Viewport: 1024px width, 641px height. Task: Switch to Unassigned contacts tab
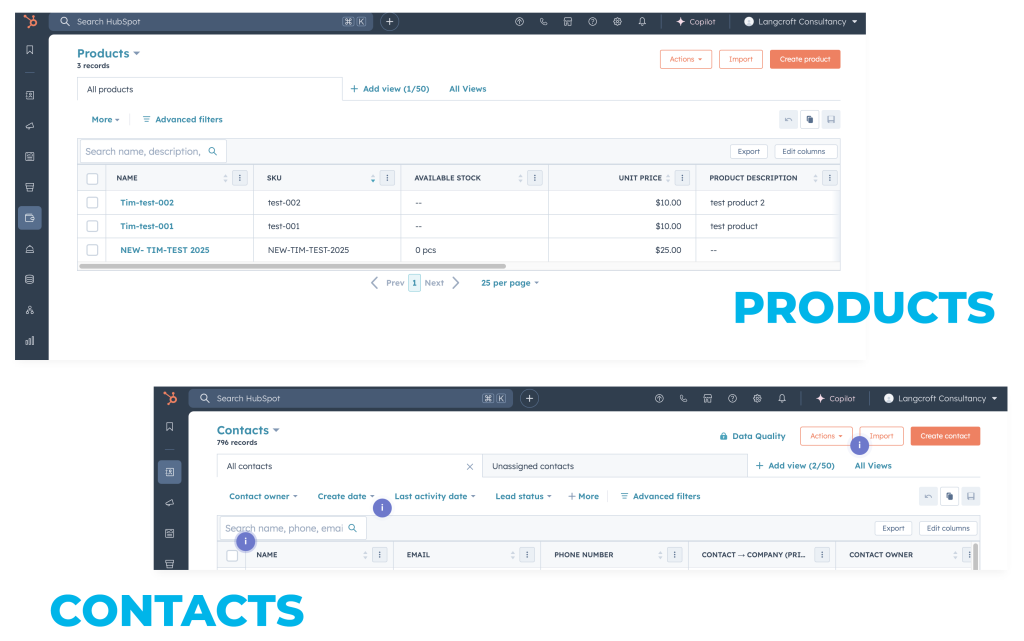(x=615, y=466)
